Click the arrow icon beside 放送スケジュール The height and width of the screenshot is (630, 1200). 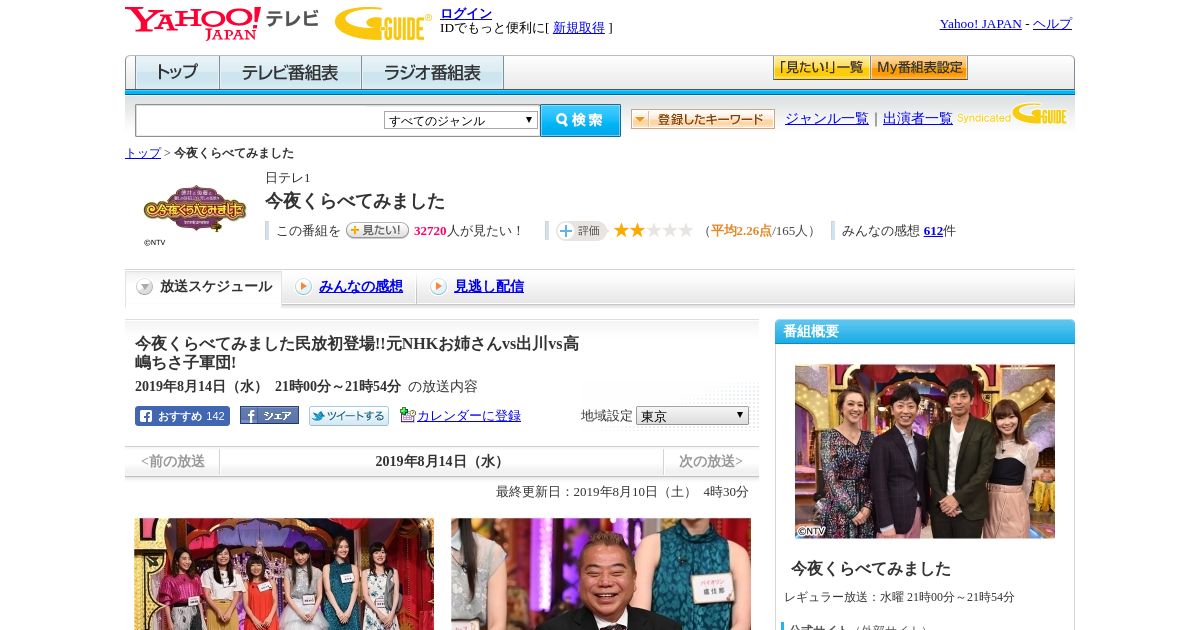tap(145, 287)
